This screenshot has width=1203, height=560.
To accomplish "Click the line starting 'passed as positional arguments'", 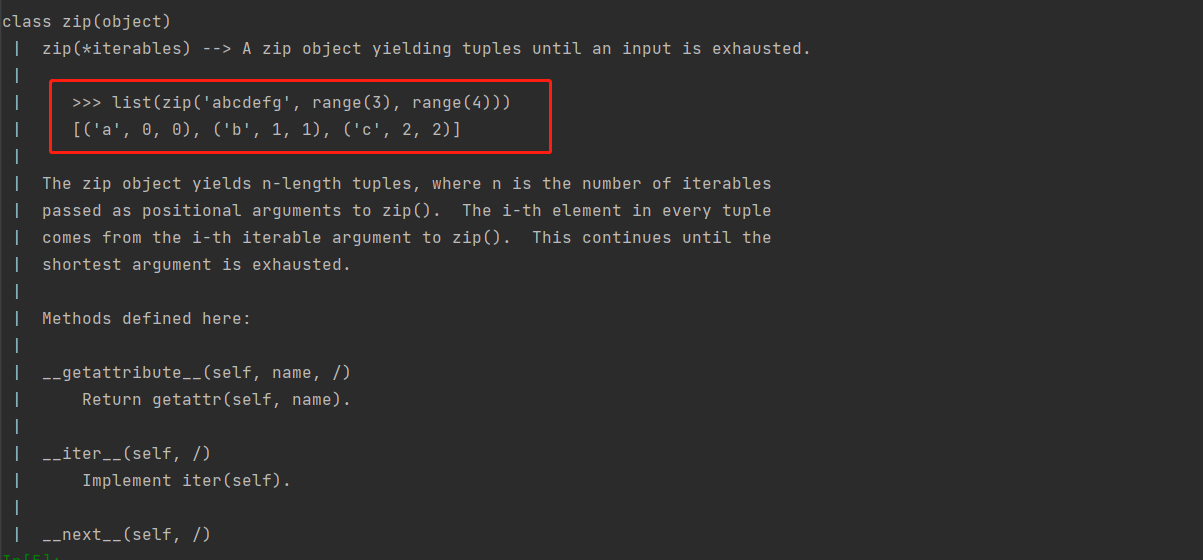I will click(x=407, y=211).
